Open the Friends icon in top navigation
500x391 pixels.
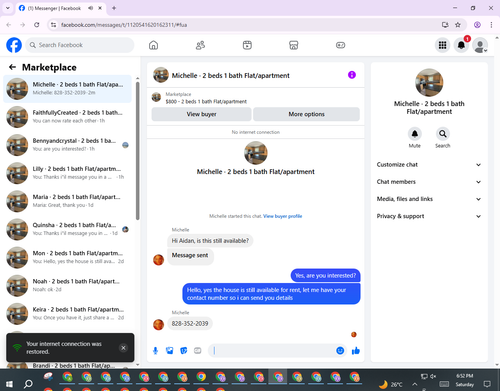coord(200,45)
